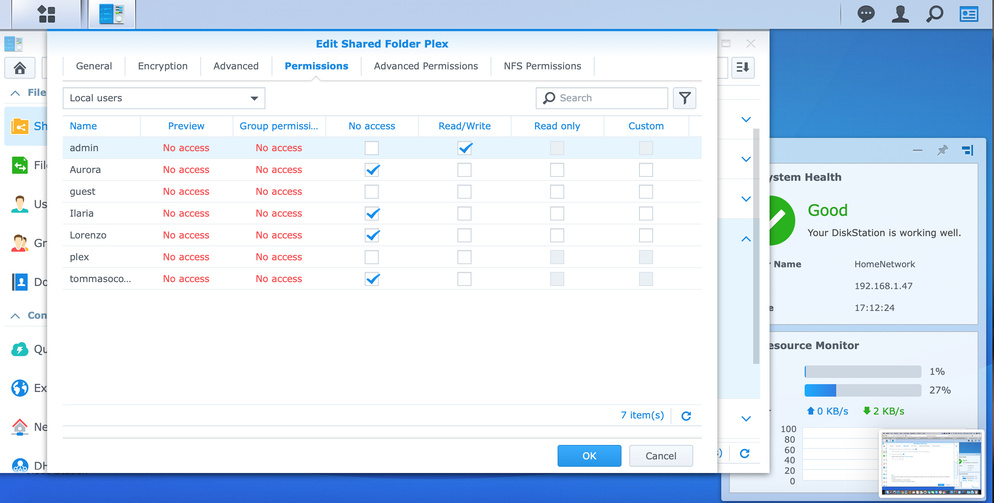This screenshot has height=503, width=994.
Task: Switch to the Encryption tab
Action: tap(163, 66)
